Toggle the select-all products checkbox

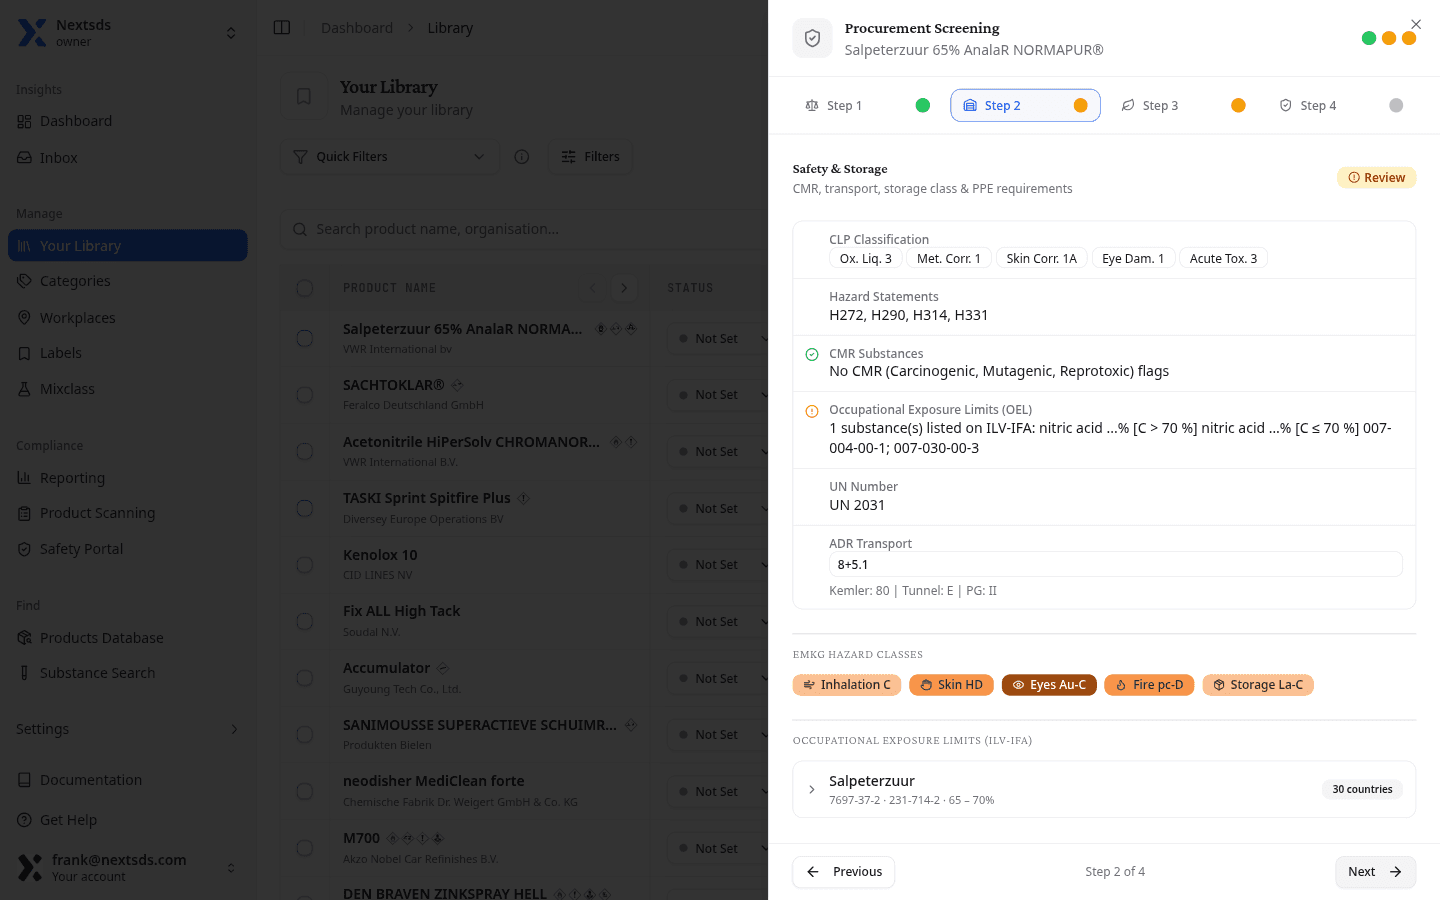click(x=305, y=288)
